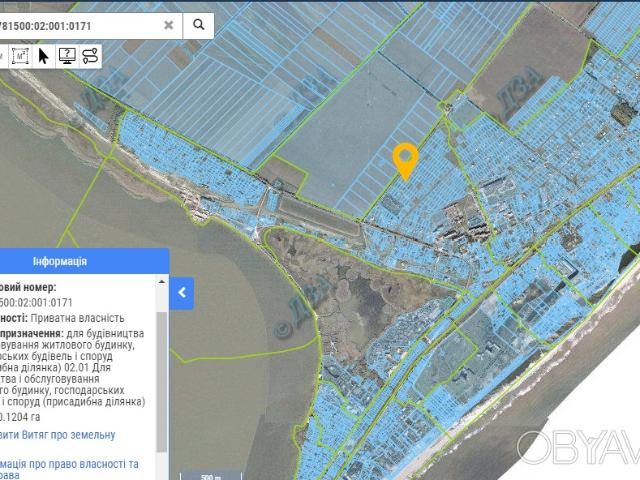The width and height of the screenshot is (640, 480).
Task: Click the Інформація panel header
Action: (60, 262)
